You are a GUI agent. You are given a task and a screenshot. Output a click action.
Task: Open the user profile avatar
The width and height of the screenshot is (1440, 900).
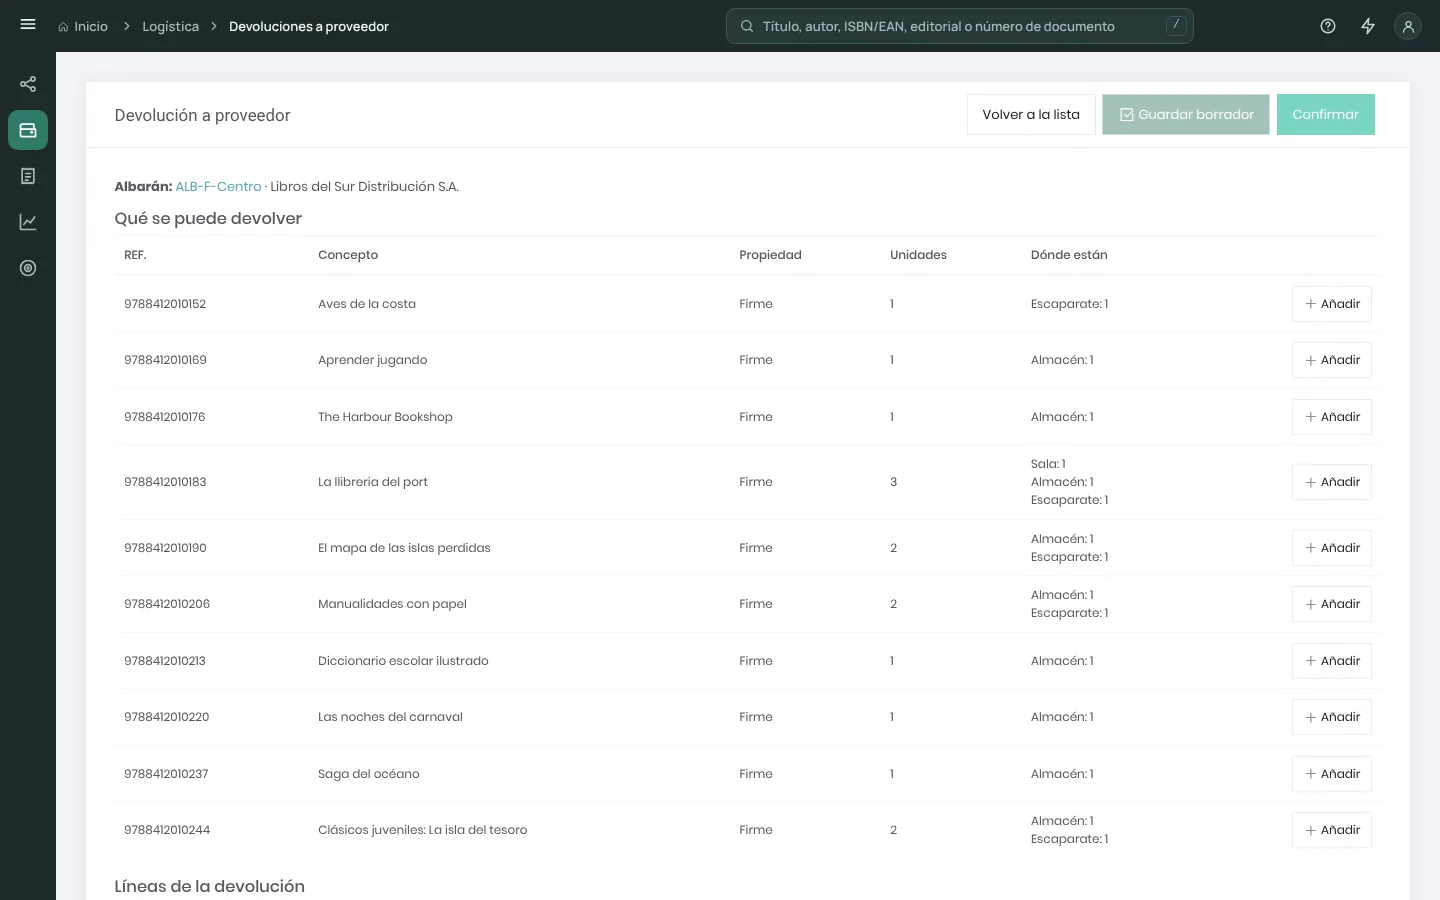pyautogui.click(x=1408, y=26)
